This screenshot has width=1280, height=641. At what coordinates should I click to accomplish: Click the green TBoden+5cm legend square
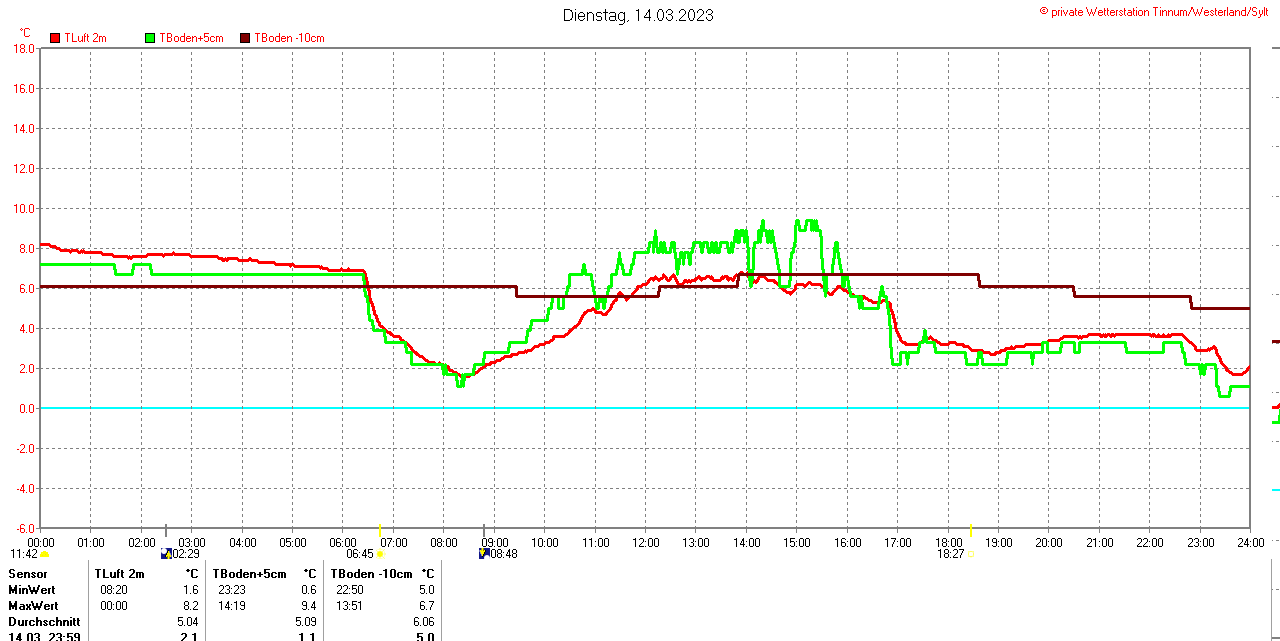tap(150, 38)
